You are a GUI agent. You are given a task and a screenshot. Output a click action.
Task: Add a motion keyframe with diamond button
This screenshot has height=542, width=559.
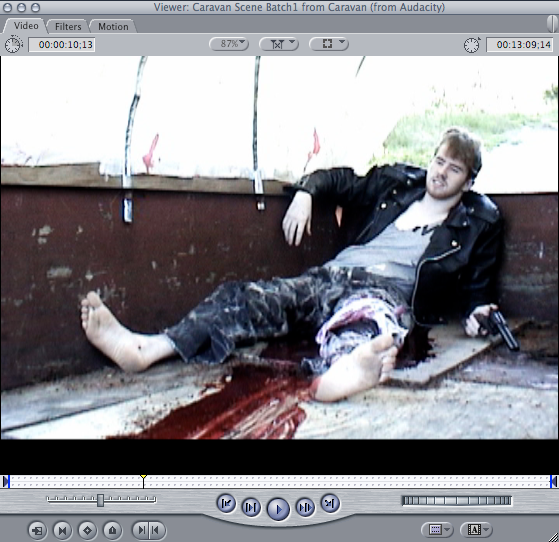(x=87, y=531)
